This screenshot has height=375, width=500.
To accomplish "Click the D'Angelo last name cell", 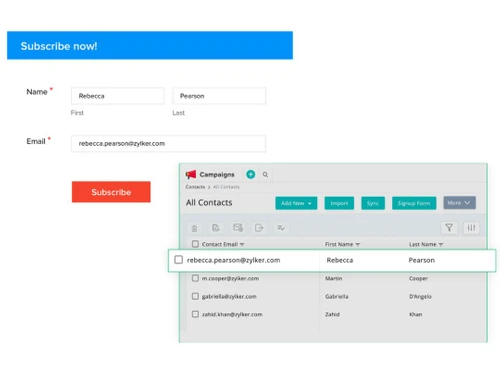I will point(420,296).
